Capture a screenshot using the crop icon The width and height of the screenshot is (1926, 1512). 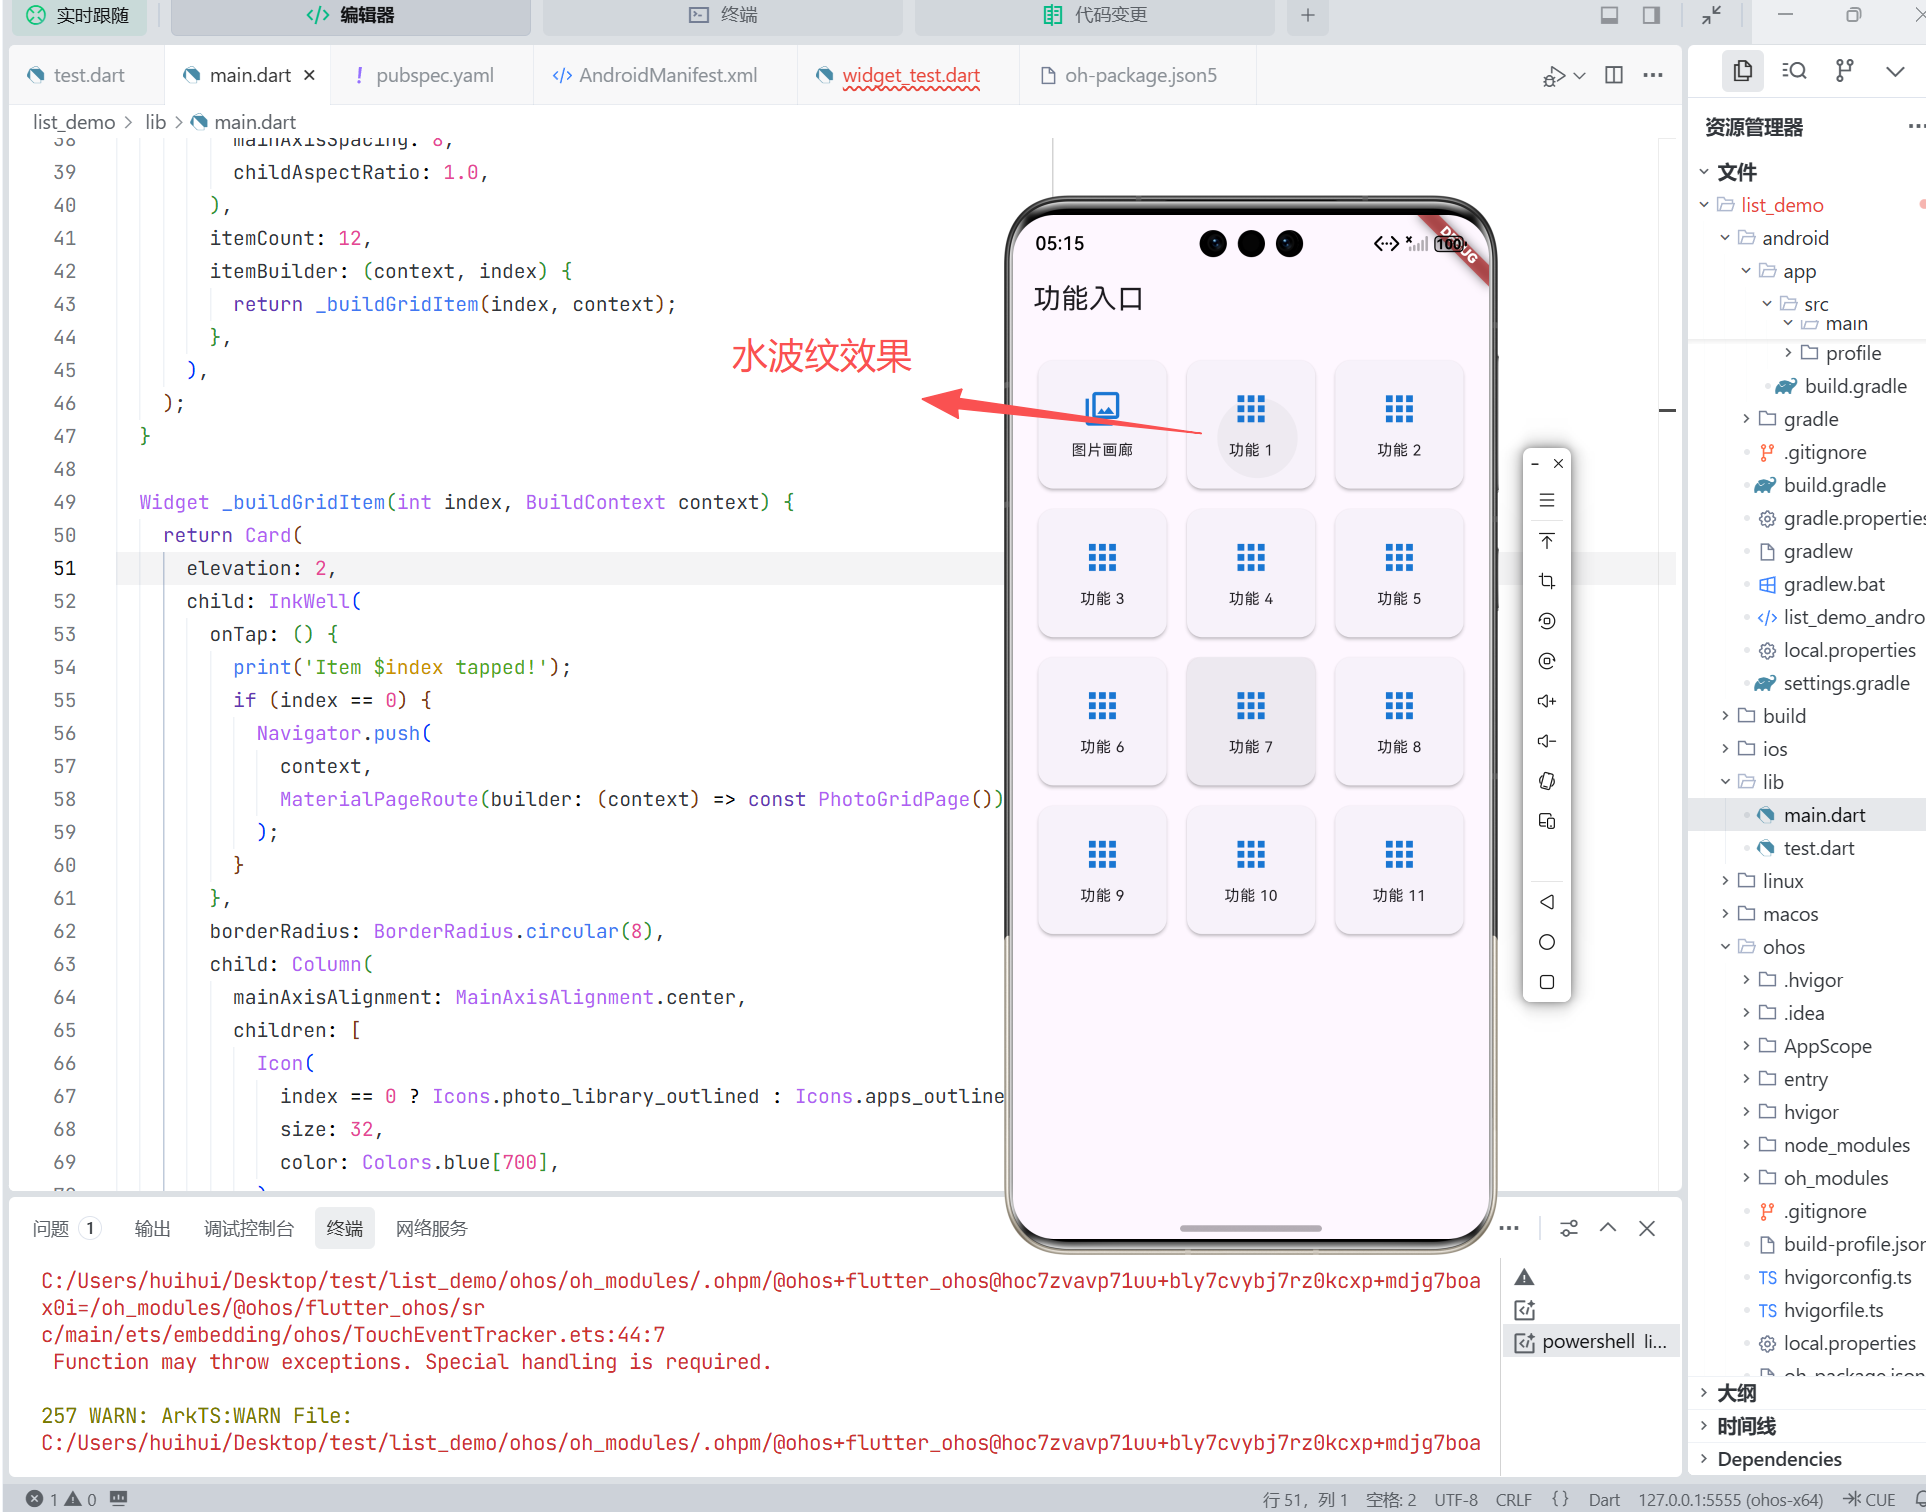click(1546, 580)
